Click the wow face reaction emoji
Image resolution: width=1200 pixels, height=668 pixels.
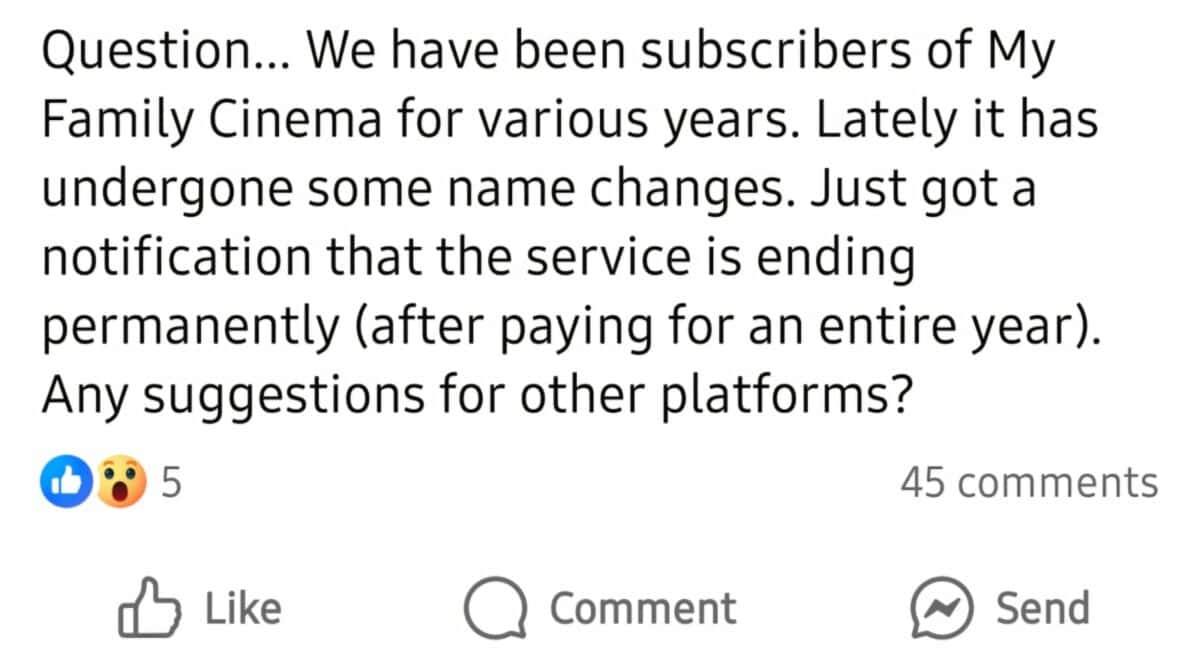click(120, 484)
